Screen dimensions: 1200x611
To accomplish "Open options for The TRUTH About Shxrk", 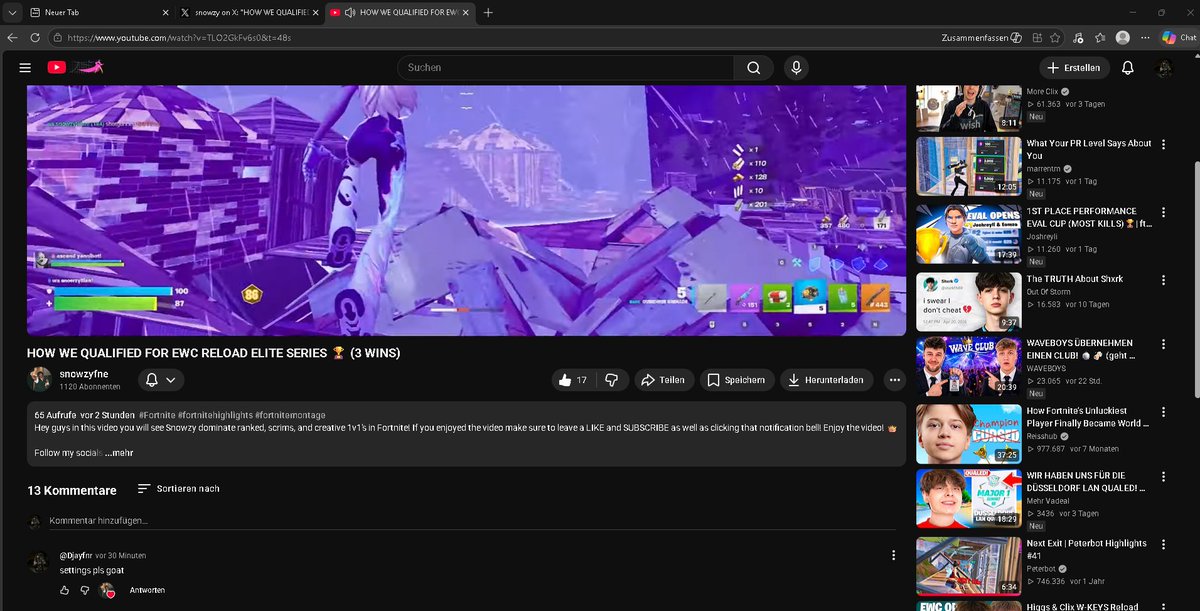I will [1163, 280].
